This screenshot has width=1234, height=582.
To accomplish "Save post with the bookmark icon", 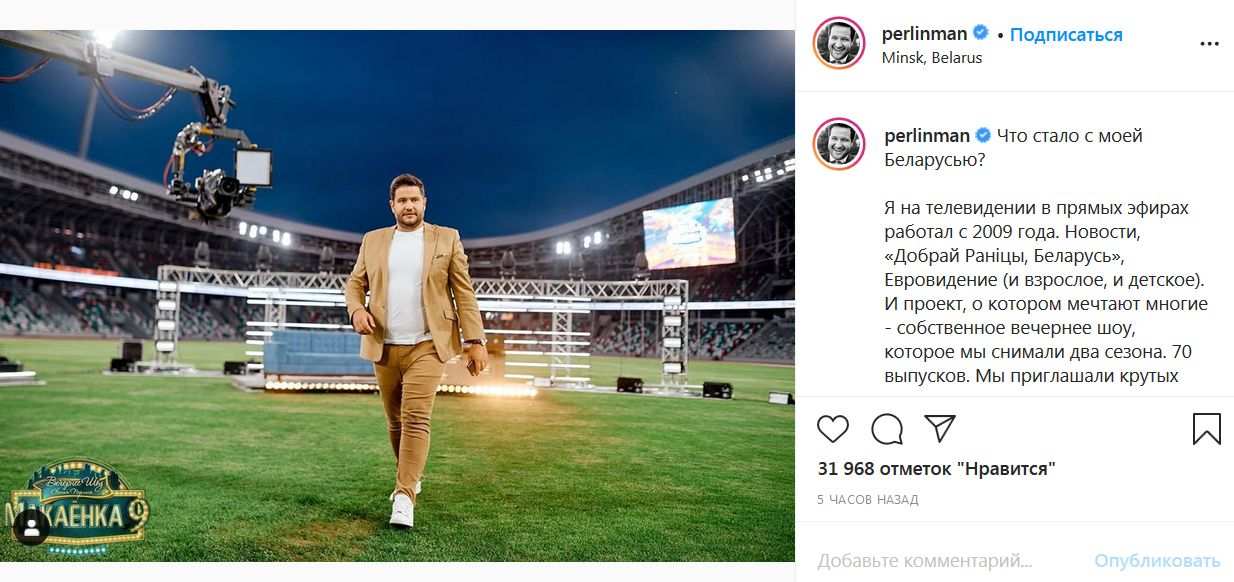I will (x=1207, y=429).
